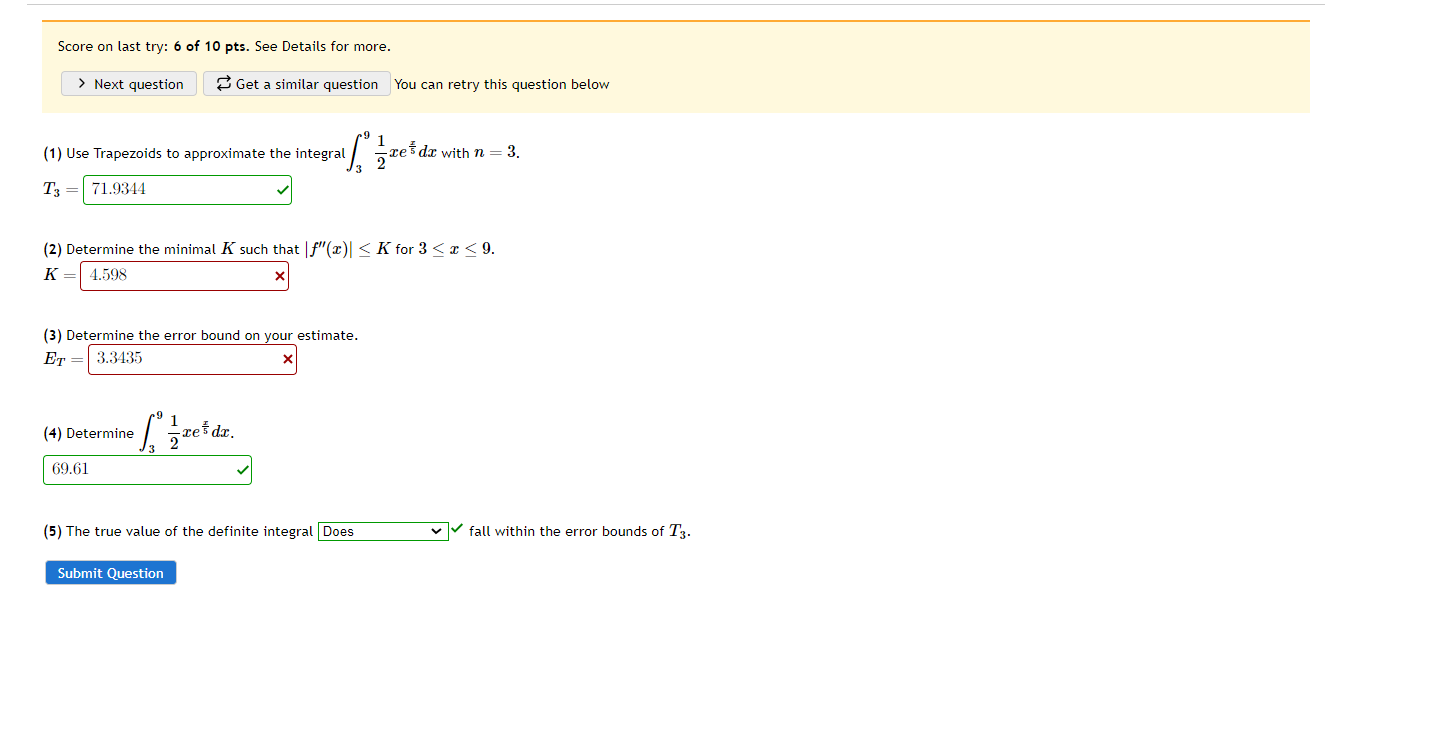The image size is (1432, 752).
Task: Click the arrow icon on Next question button
Action: pyautogui.click(x=80, y=83)
